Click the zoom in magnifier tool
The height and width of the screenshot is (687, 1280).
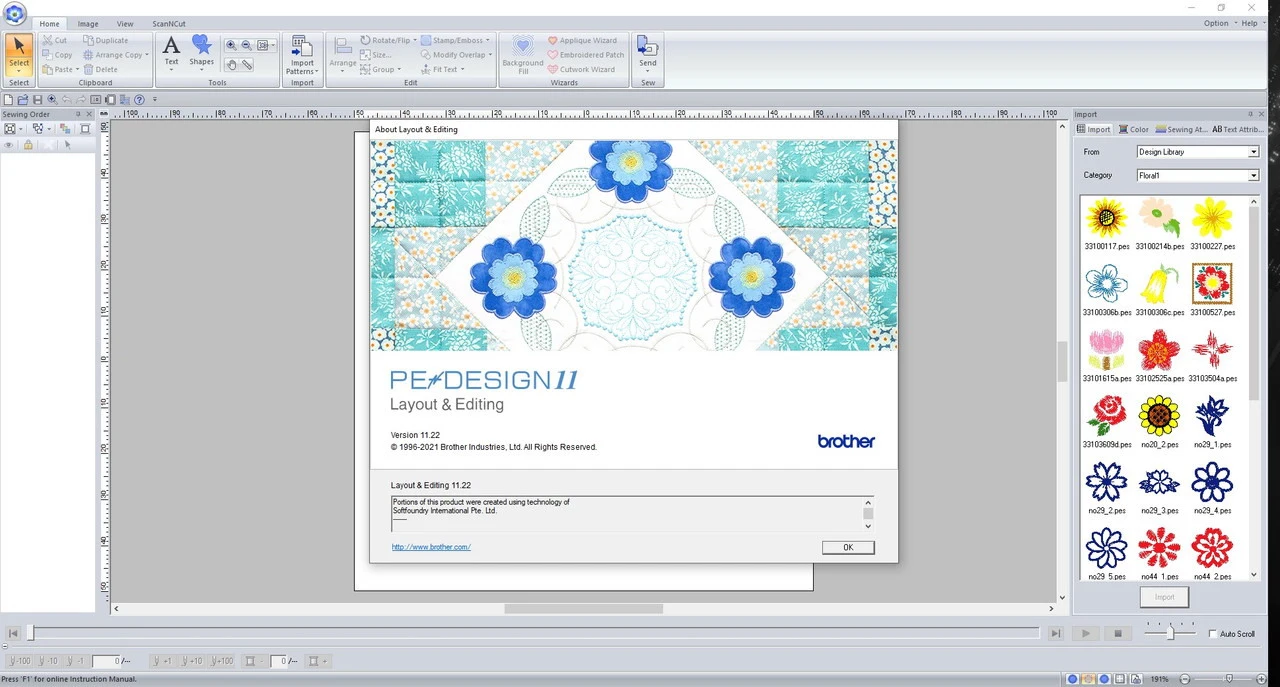tap(232, 45)
